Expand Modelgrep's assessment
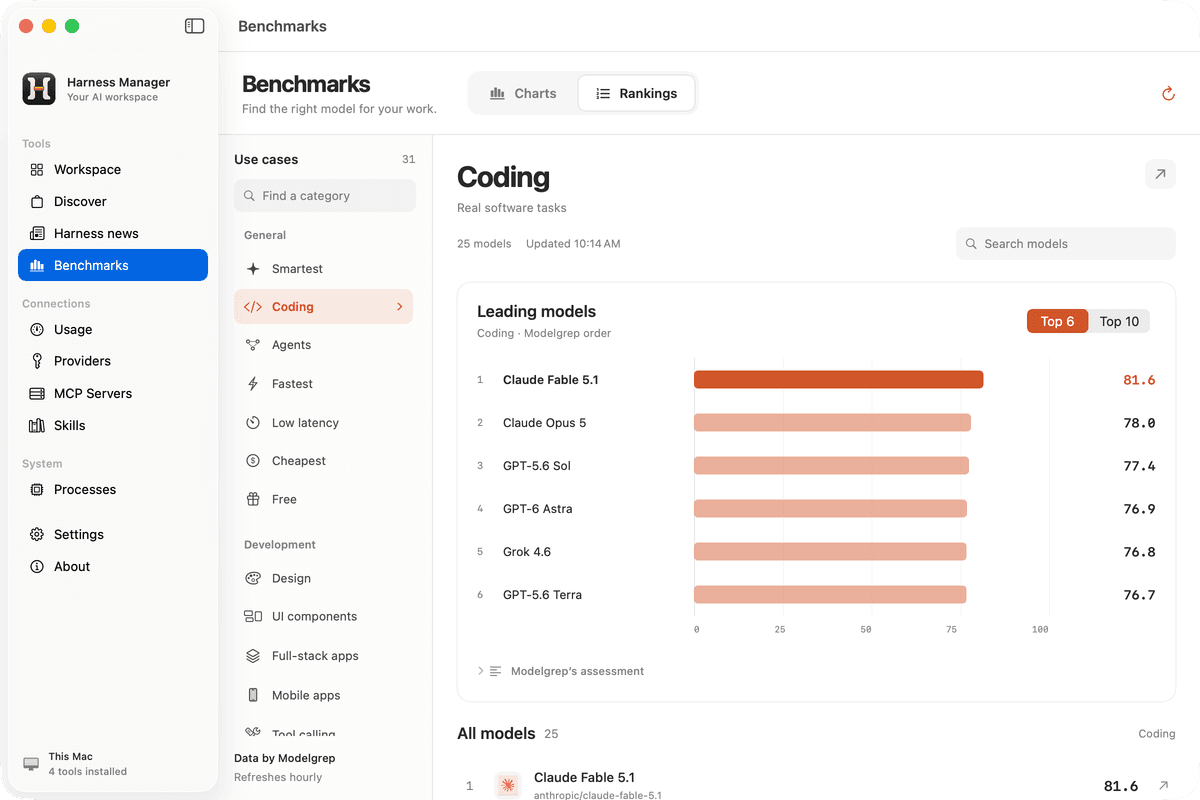Screen dimensions: 1200x800 [561, 671]
